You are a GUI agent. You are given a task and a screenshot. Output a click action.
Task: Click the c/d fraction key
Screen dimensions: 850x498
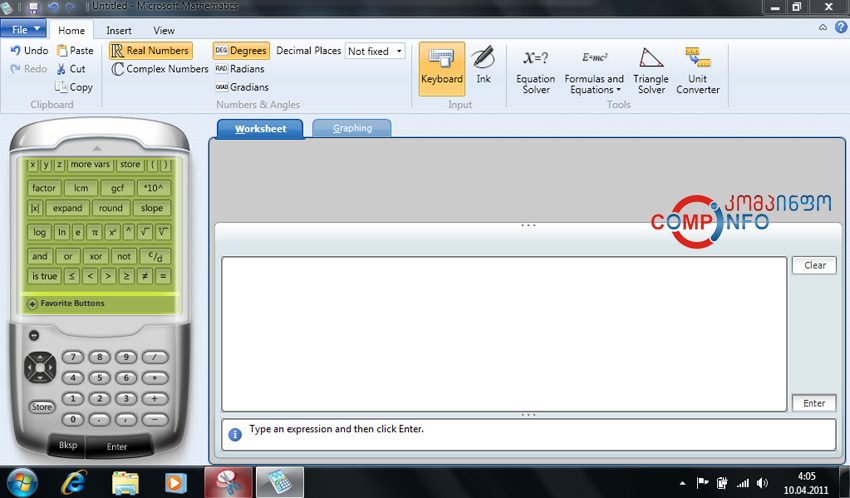155,256
